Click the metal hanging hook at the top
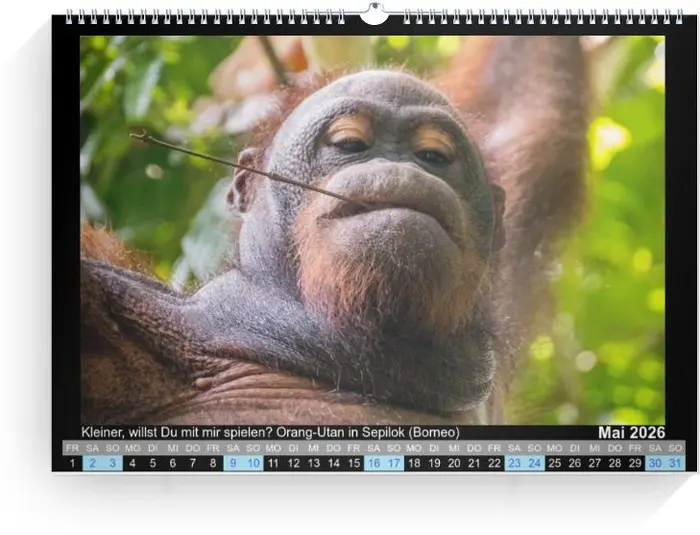Viewport: 700px width, 535px height. tap(373, 13)
